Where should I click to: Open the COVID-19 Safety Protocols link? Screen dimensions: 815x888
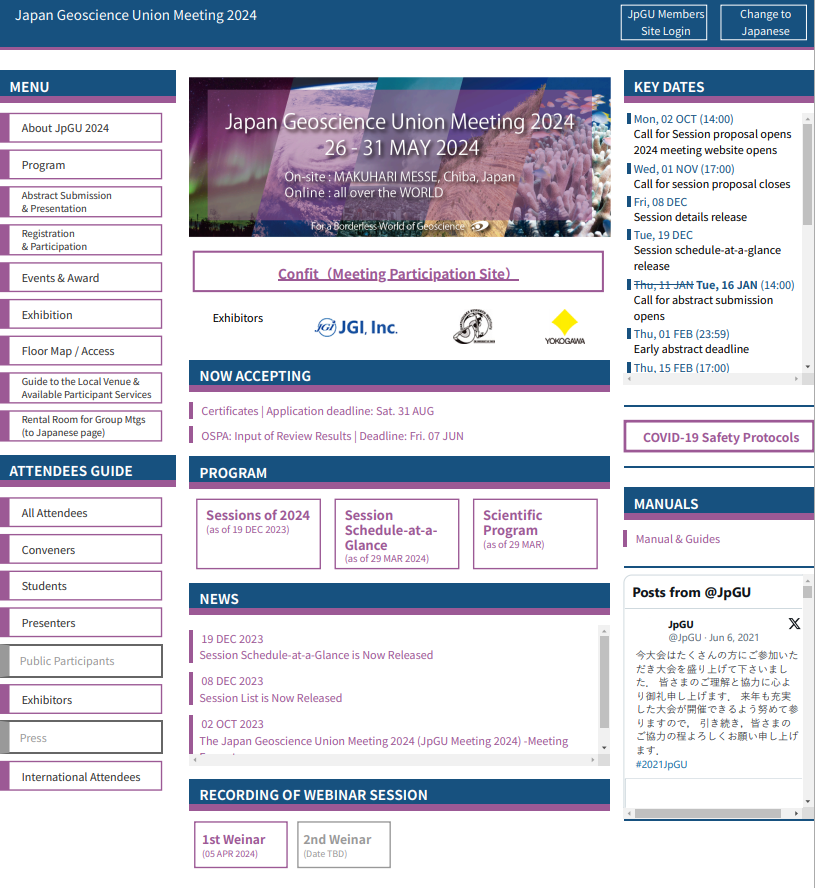tap(719, 437)
